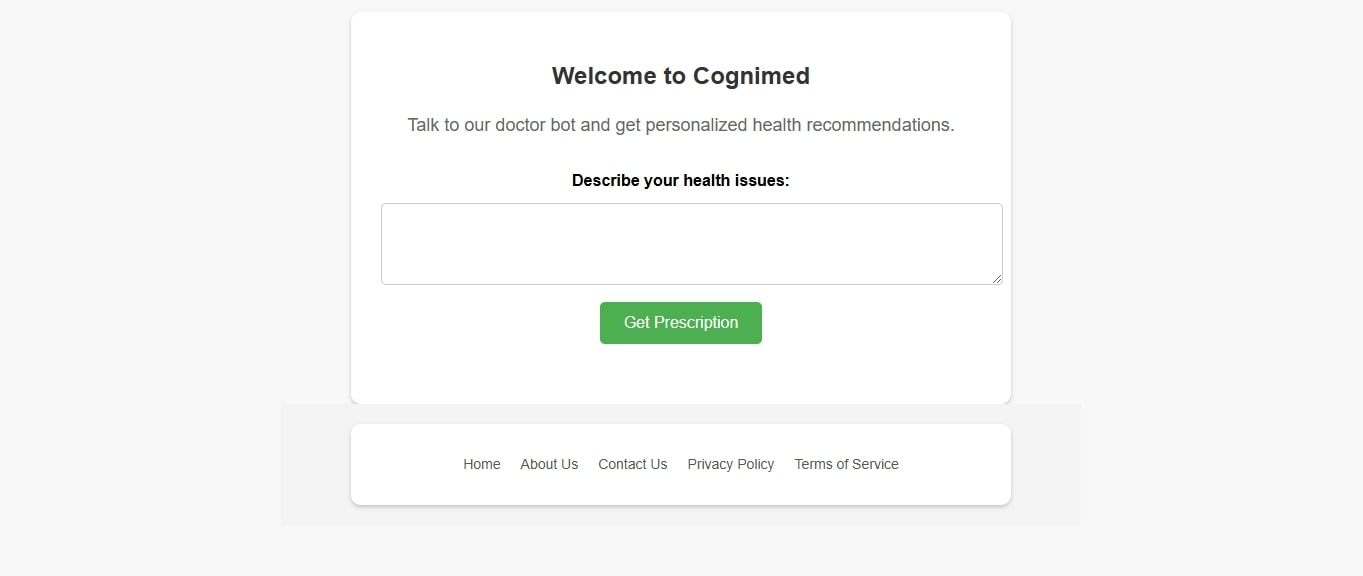Open the Contact Us footer link

633,464
